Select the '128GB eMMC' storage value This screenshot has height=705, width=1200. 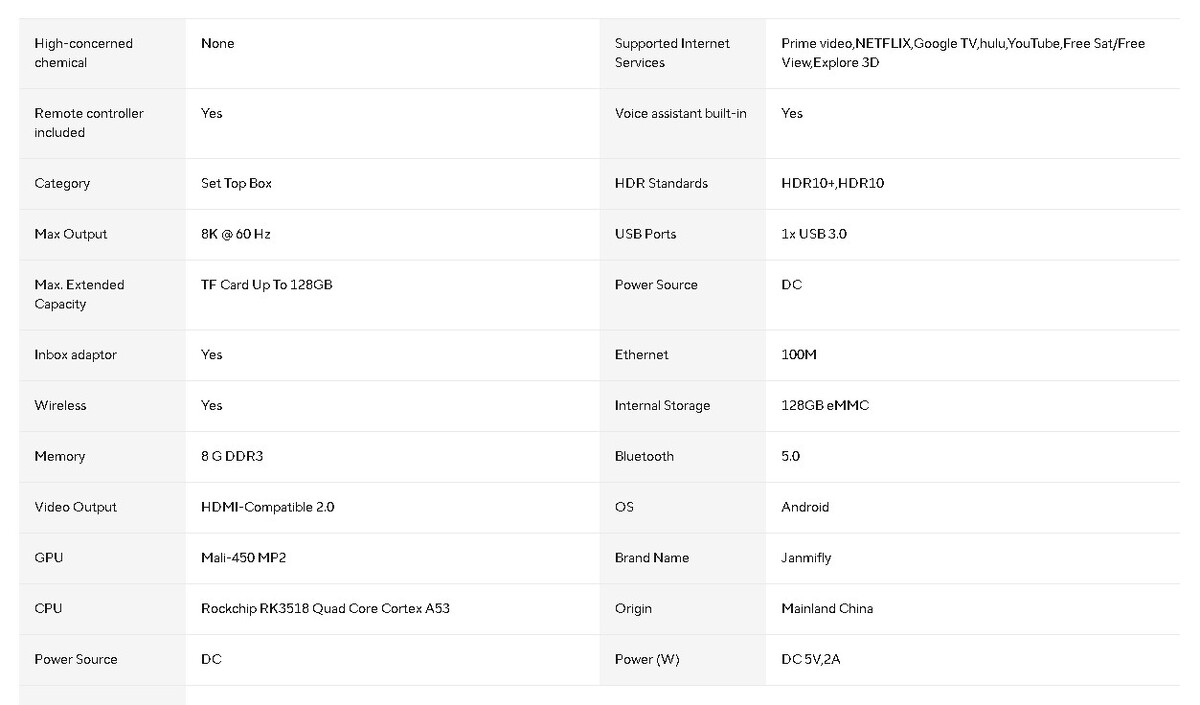[826, 406]
